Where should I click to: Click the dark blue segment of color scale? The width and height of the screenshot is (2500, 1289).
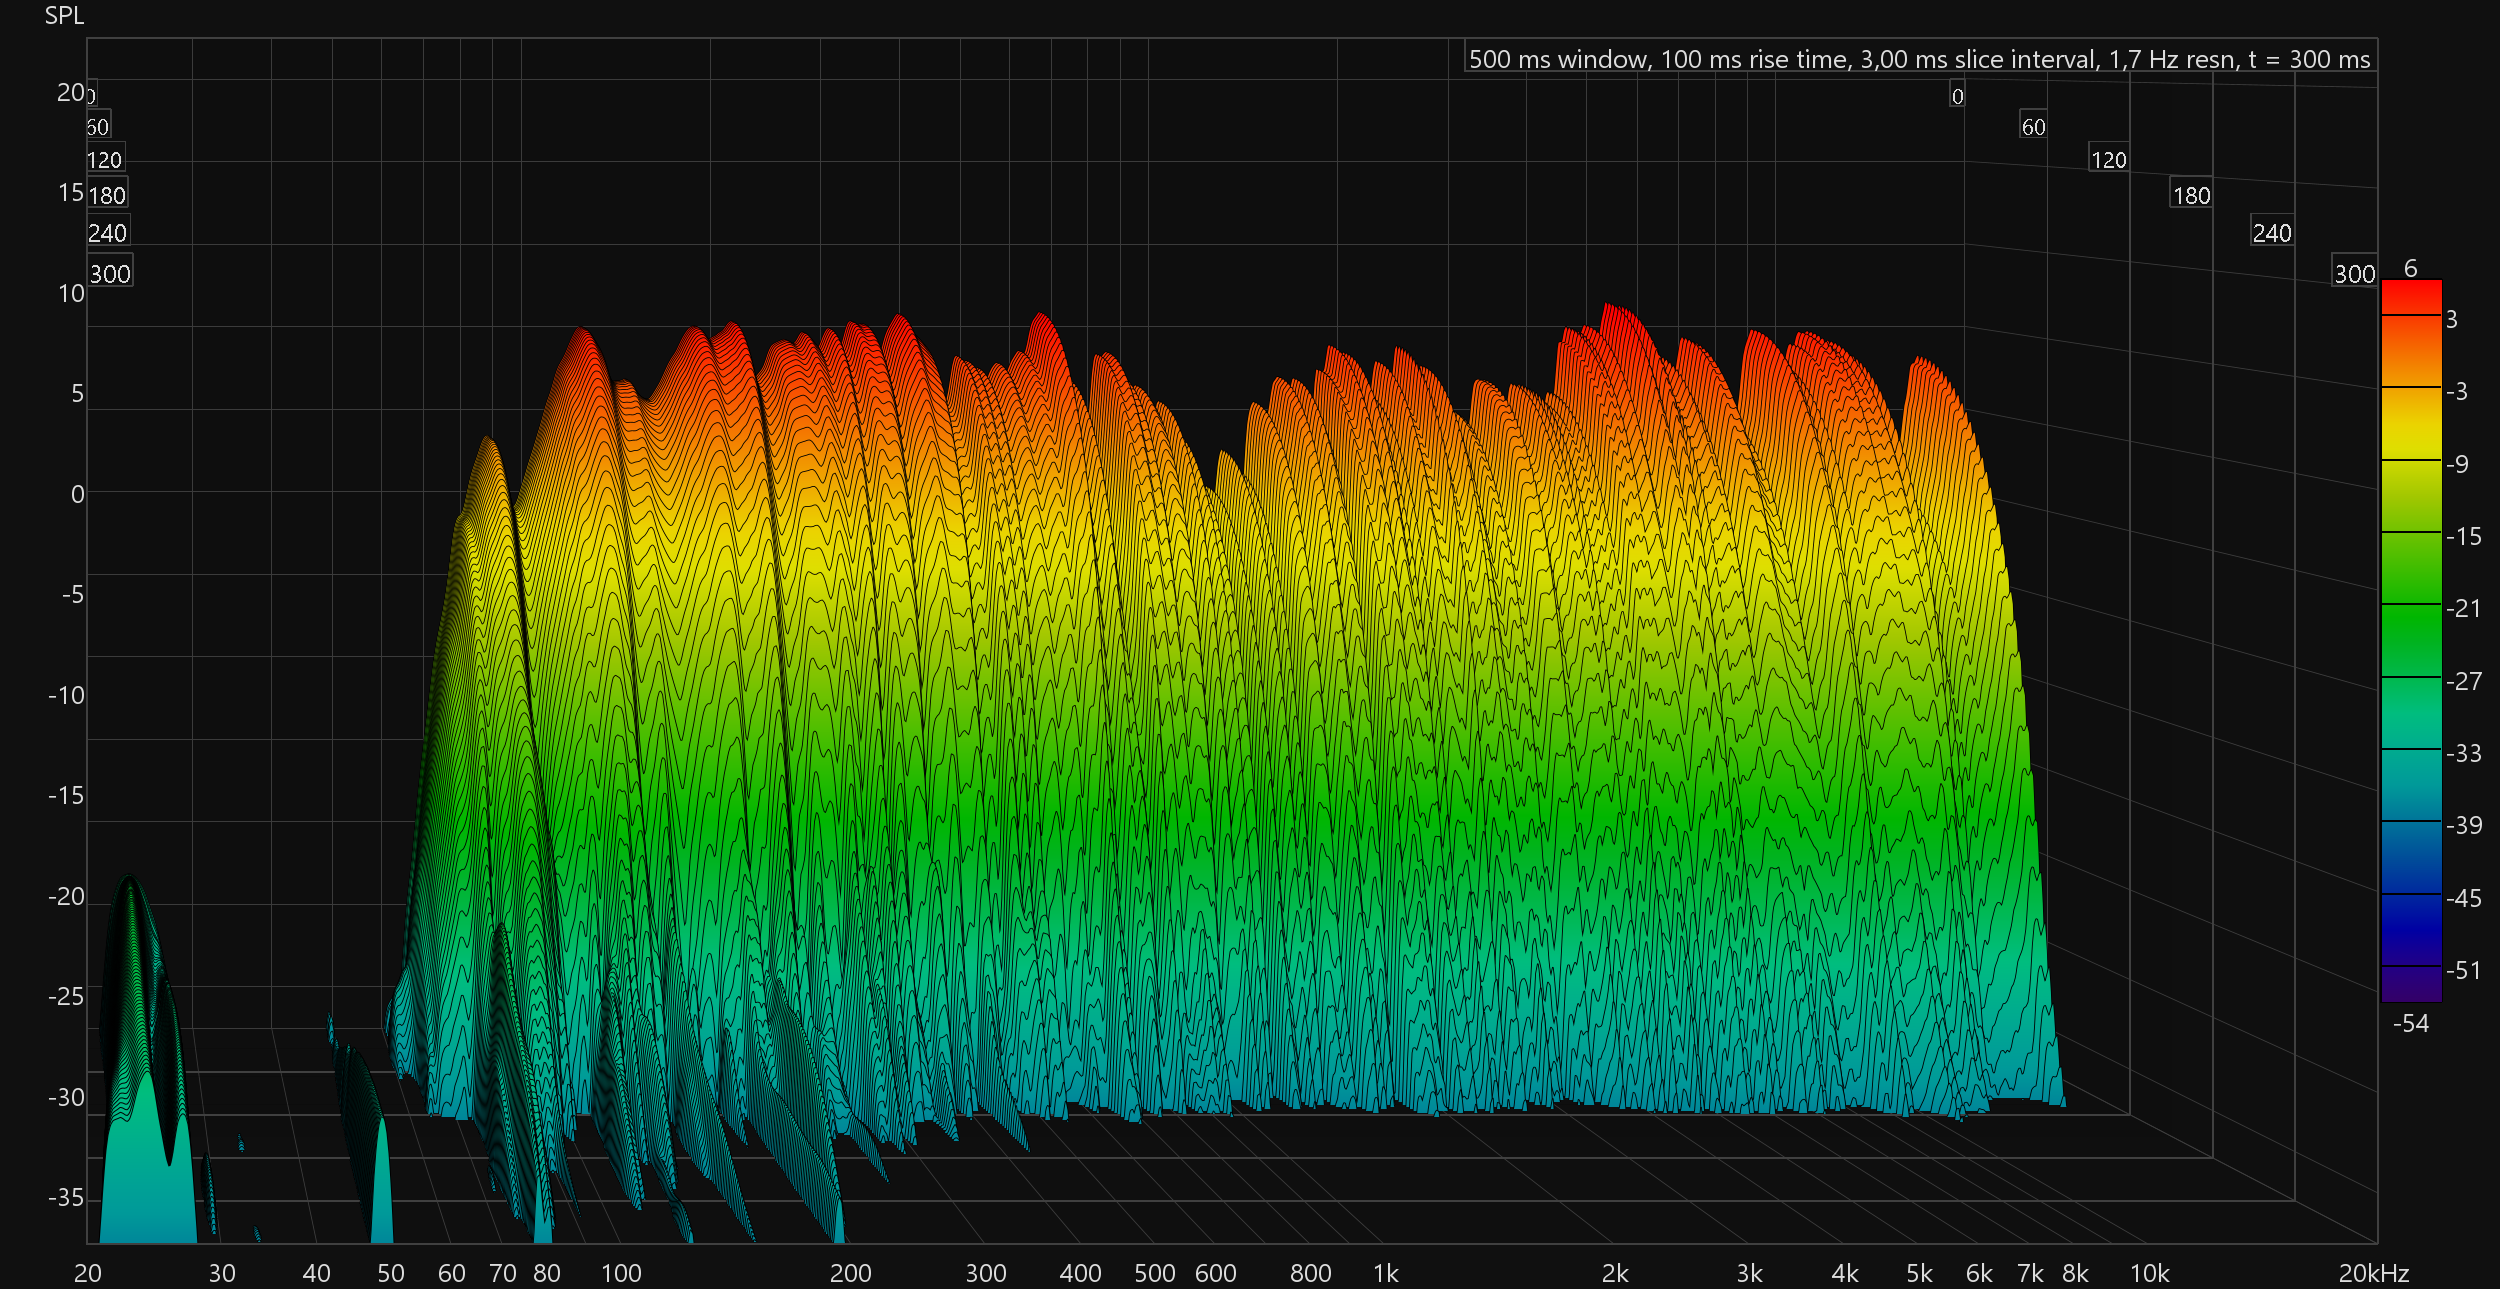2411,930
